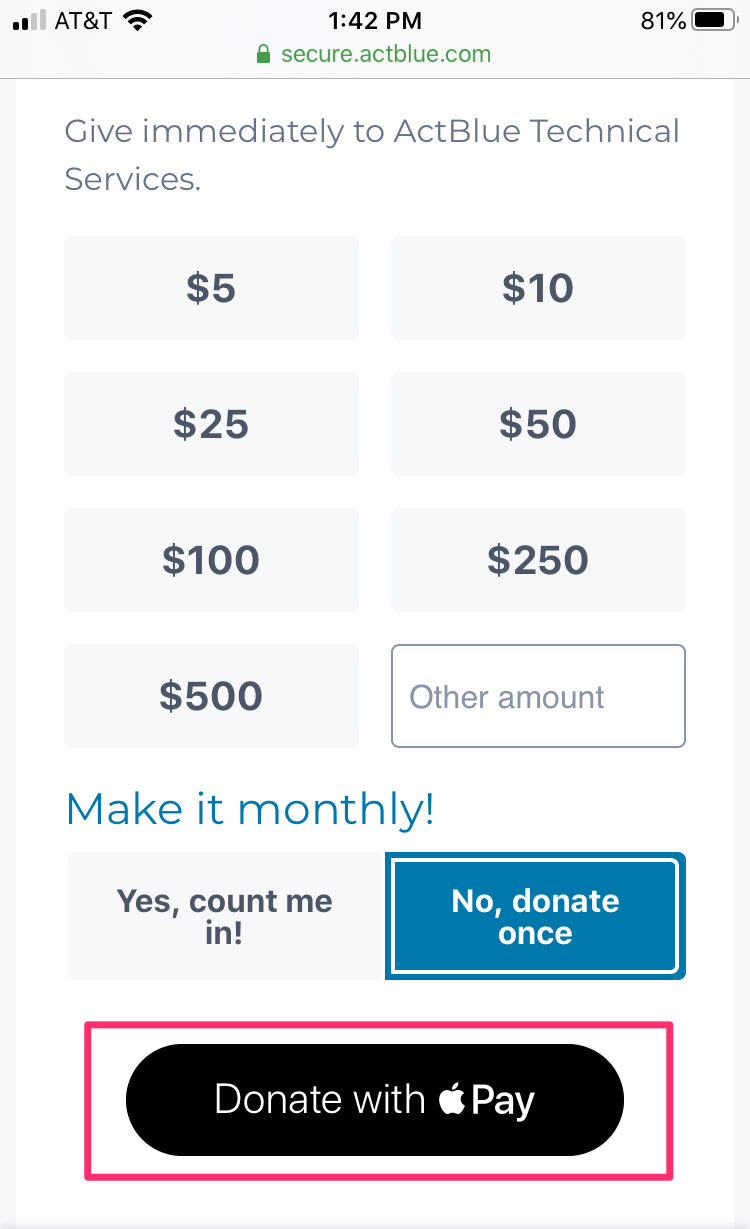This screenshot has height=1229, width=750.
Task: Focus the Other amount input field
Action: click(538, 696)
